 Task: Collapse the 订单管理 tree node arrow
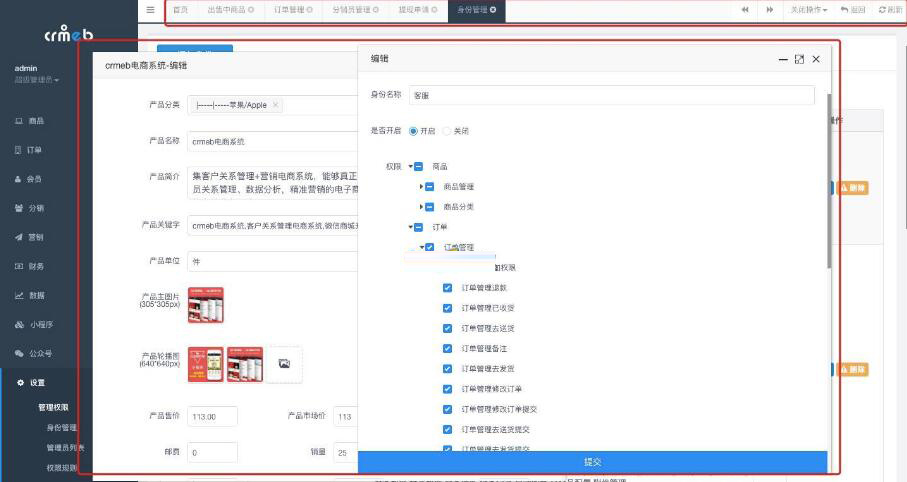tap(422, 247)
